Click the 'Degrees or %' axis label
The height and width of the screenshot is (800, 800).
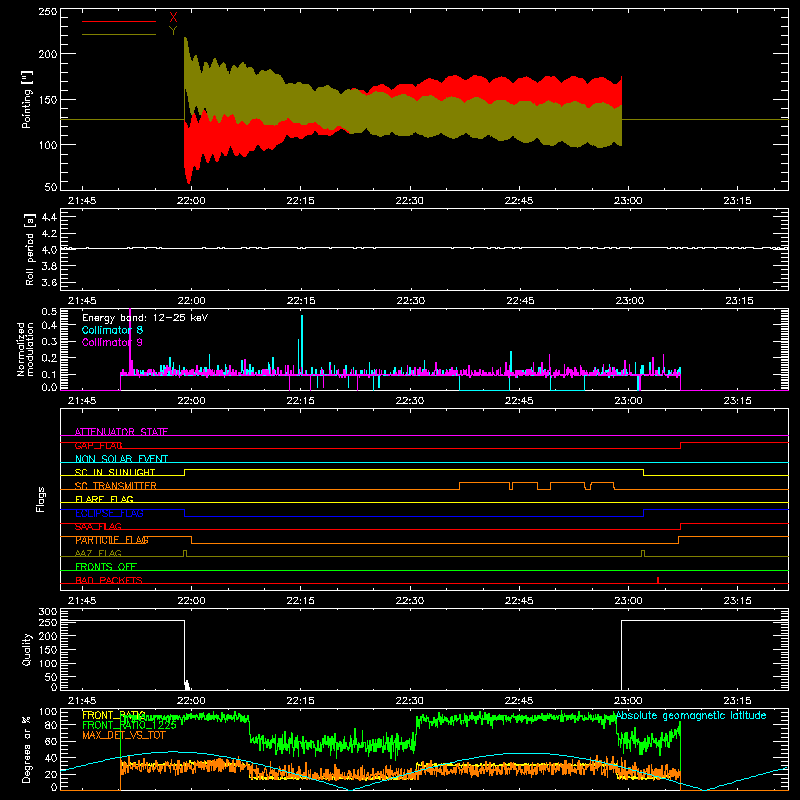tap(27, 749)
